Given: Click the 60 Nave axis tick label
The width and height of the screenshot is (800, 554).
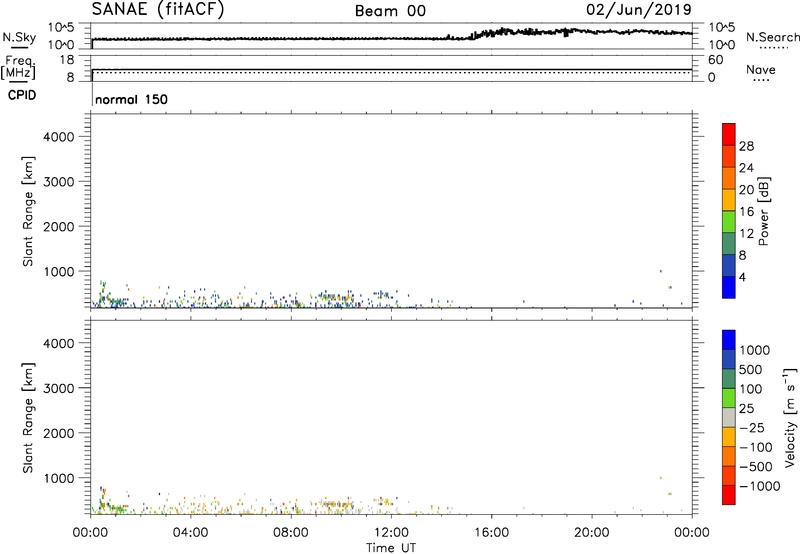Looking at the screenshot, I should pyautogui.click(x=716, y=60).
